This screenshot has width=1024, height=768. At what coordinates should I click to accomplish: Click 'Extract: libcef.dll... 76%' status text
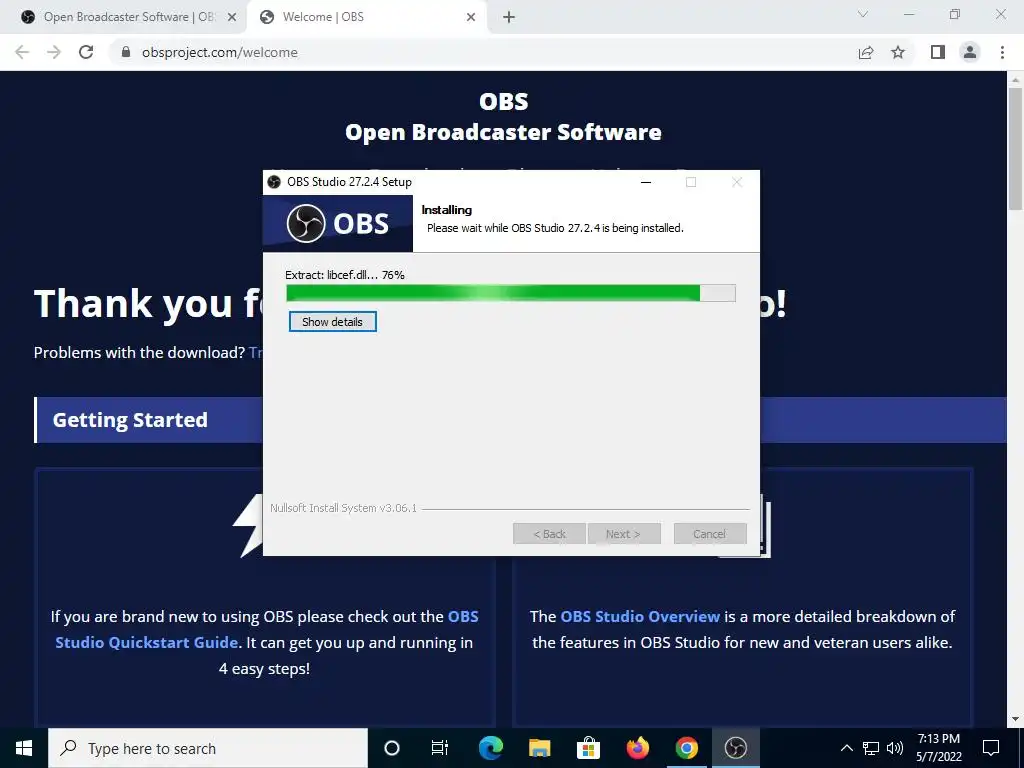tap(345, 275)
